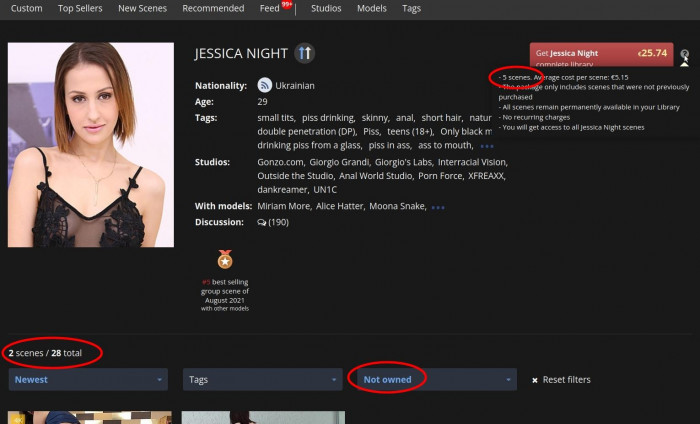This screenshot has height=424, width=700.
Task: Expand the ellipsis after With models names
Action: (438, 207)
